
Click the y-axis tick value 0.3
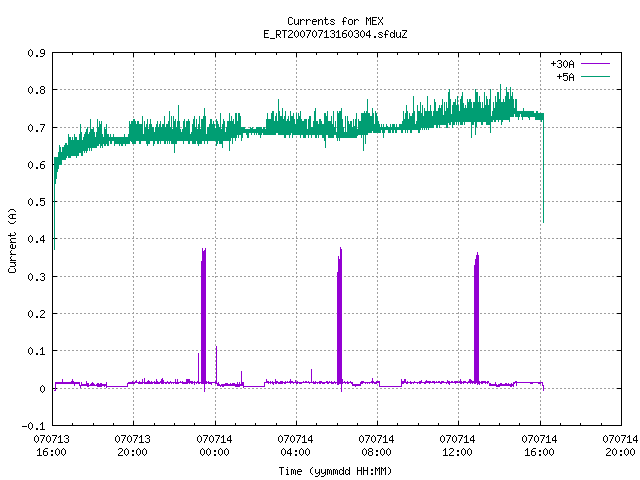36,277
